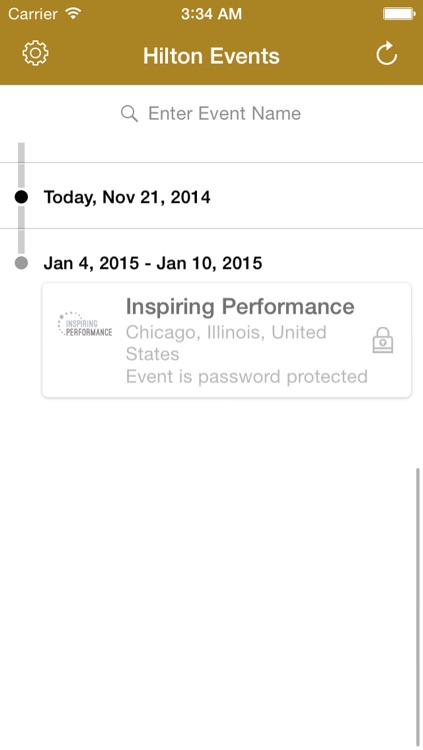The image size is (423, 750).
Task: Tap the search magnifier icon
Action: [x=129, y=114]
